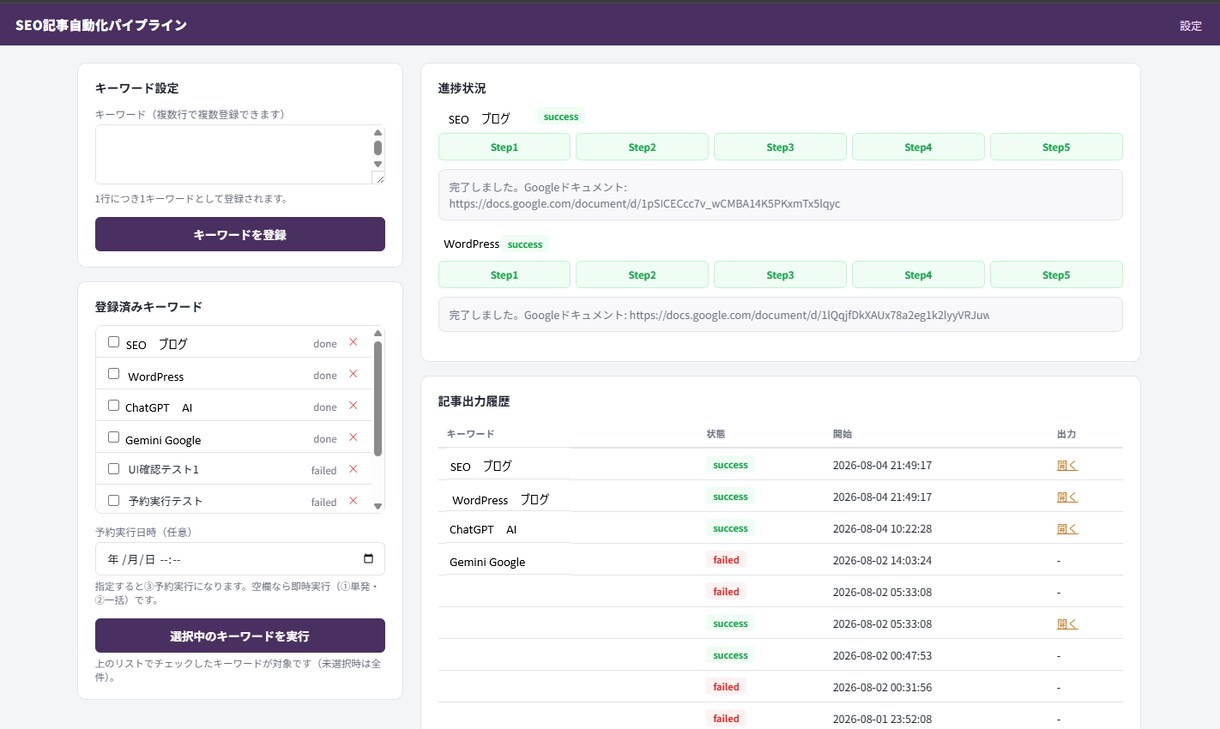Click up arrow of registered keywords scrollbar
Image resolution: width=1220 pixels, height=729 pixels.
(x=378, y=333)
